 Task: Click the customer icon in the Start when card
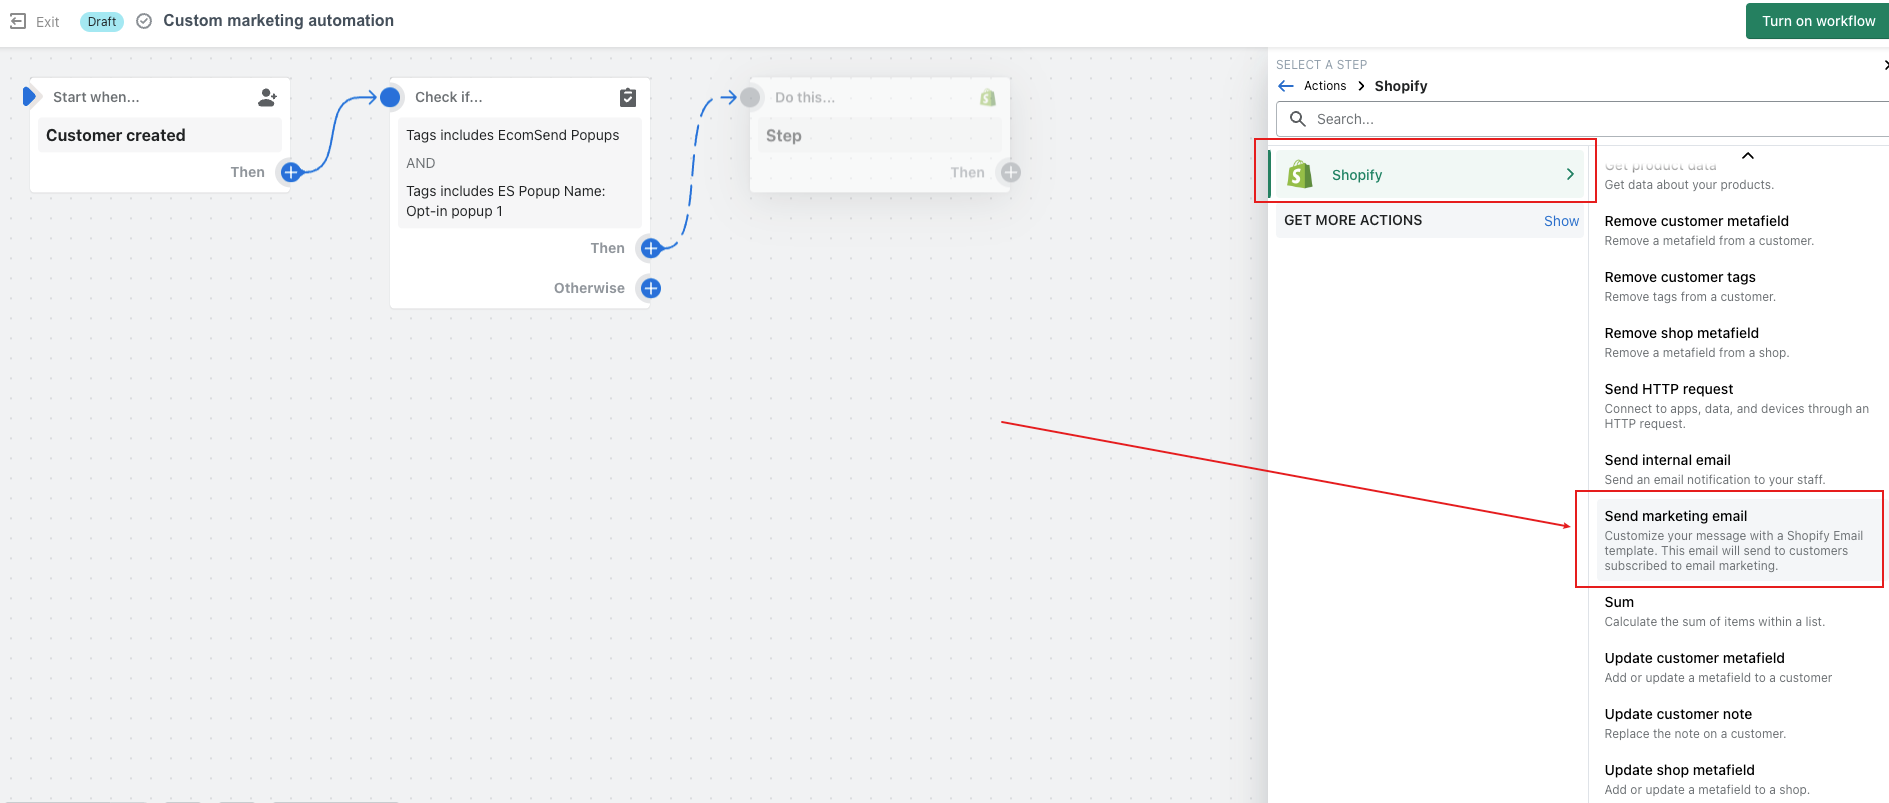point(267,97)
